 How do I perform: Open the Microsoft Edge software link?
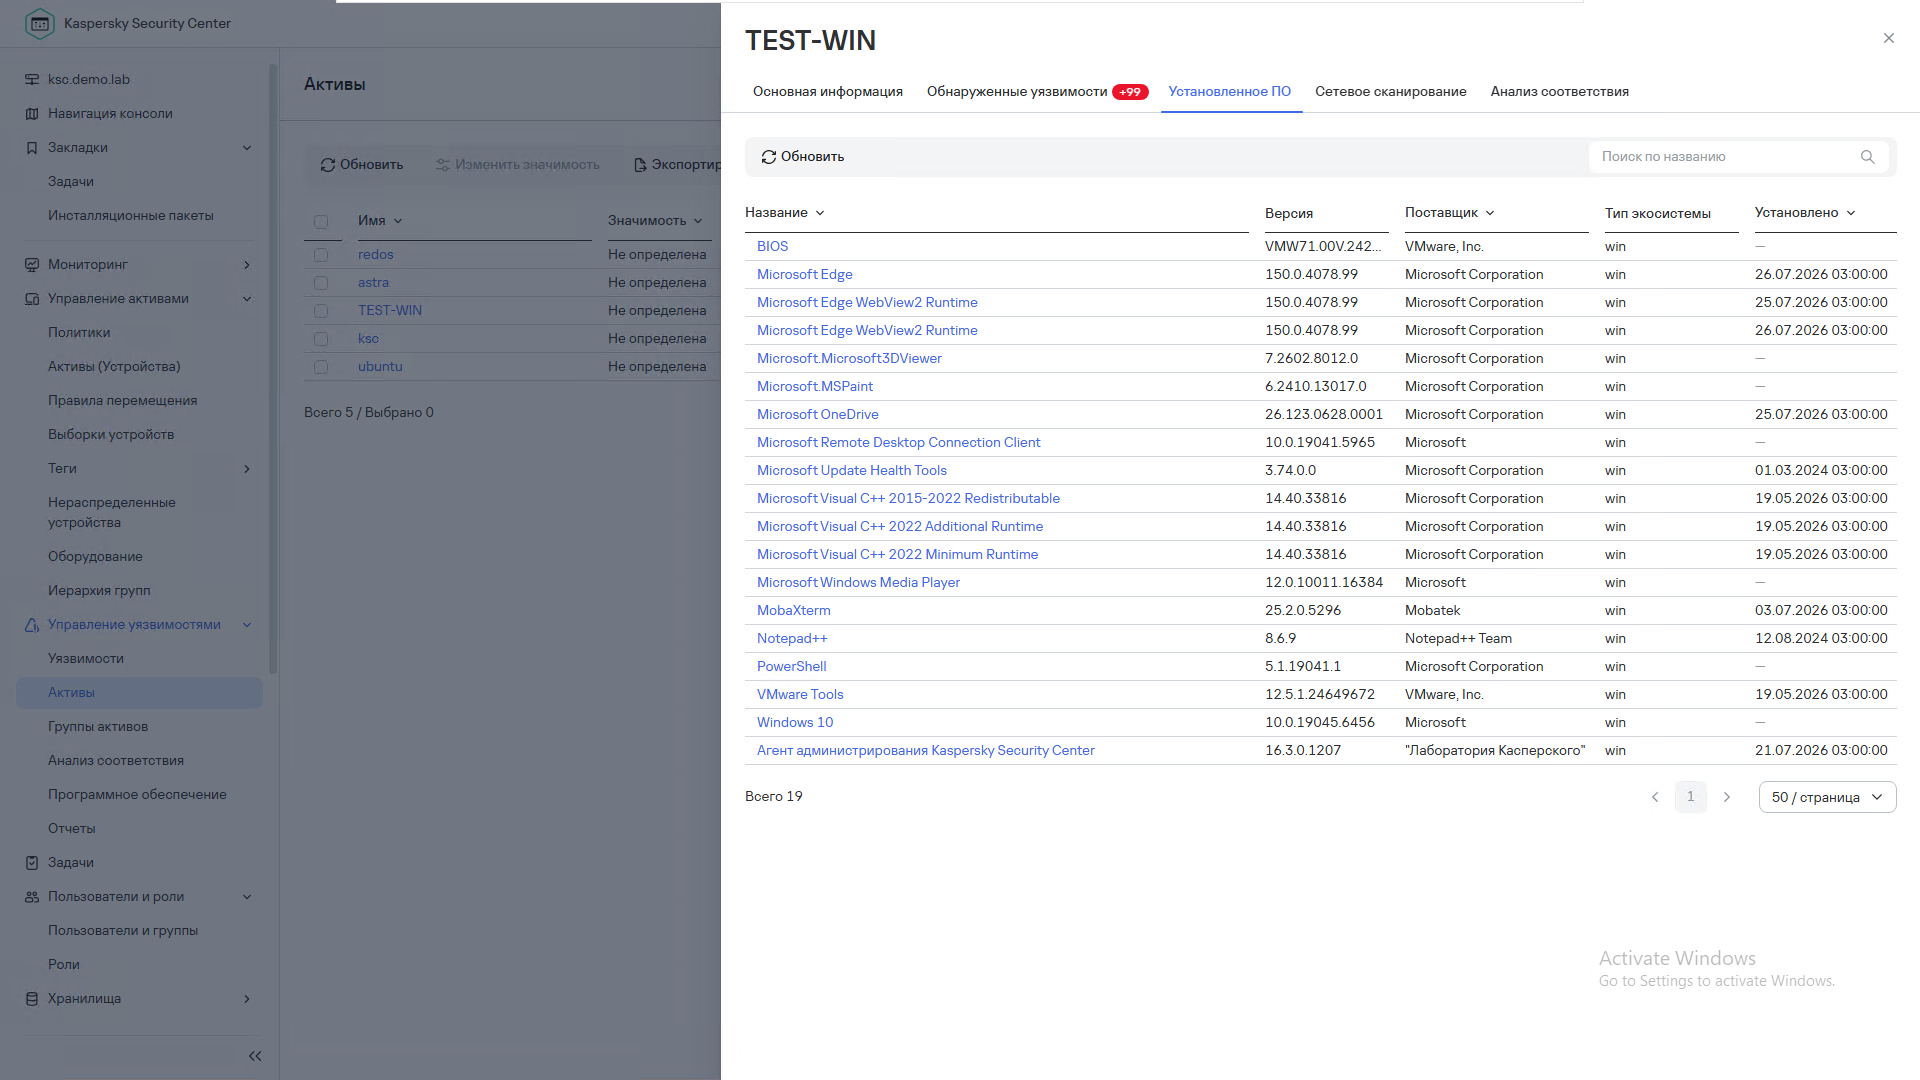click(x=805, y=274)
